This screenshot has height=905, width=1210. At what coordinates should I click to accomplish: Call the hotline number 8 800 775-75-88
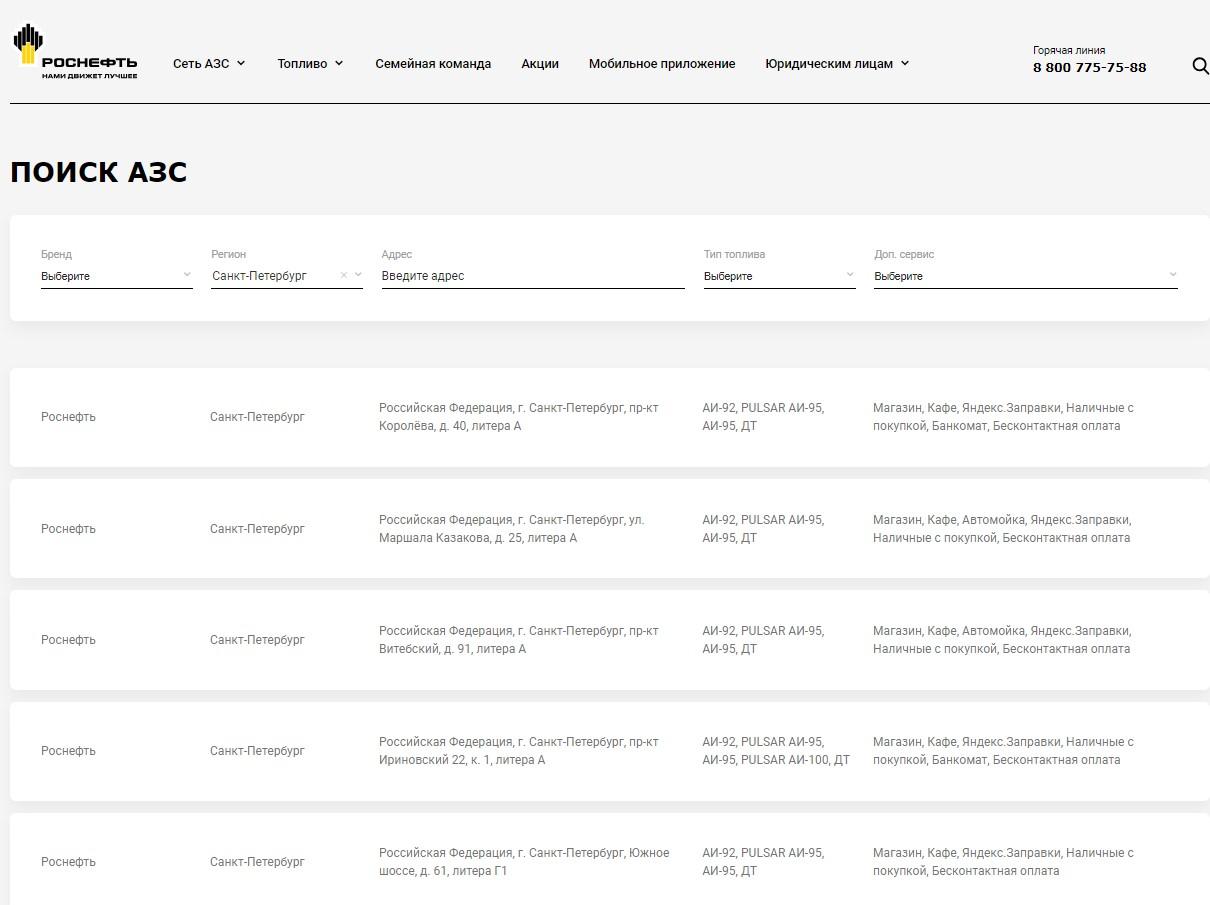point(1090,68)
